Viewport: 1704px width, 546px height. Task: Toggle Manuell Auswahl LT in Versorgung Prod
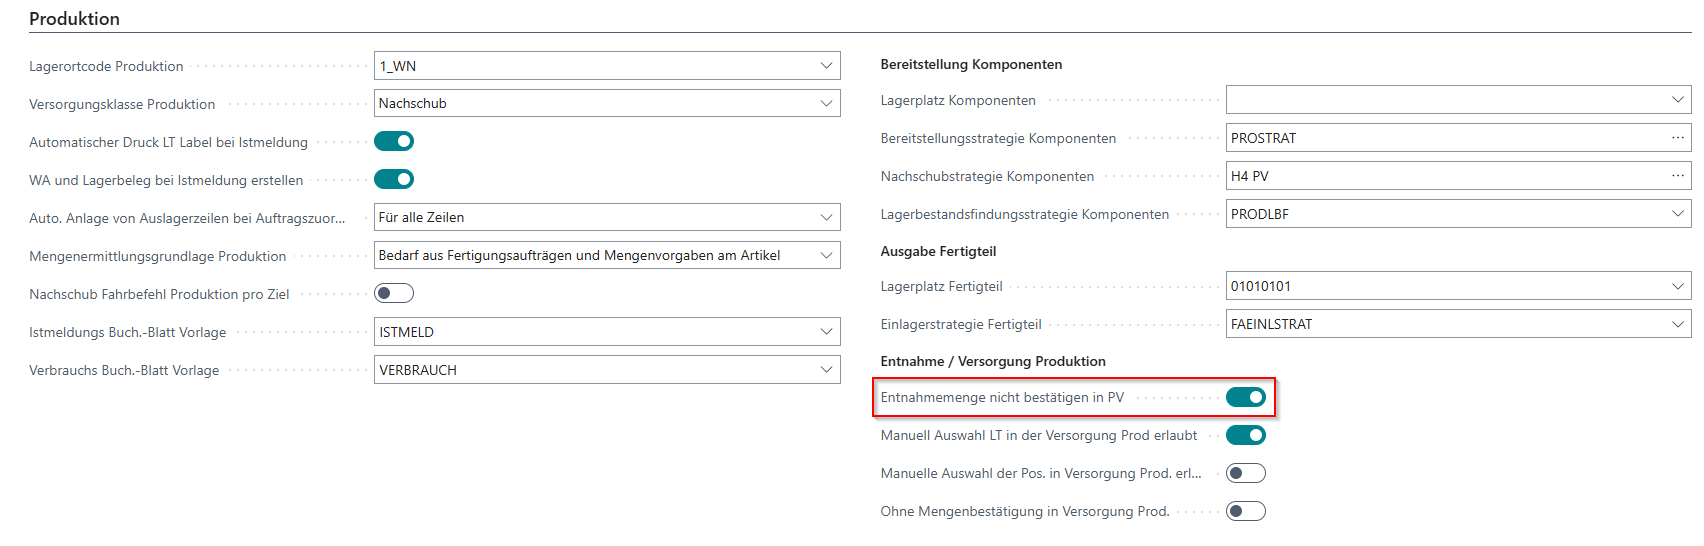1246,435
